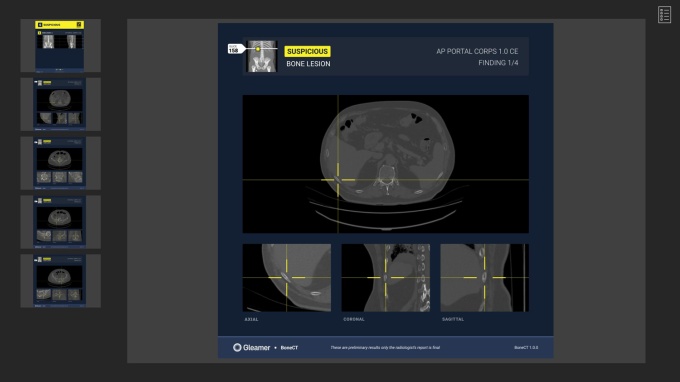The width and height of the screenshot is (680, 382).
Task: Select the second page thumbnail
Action: pos(60,104)
